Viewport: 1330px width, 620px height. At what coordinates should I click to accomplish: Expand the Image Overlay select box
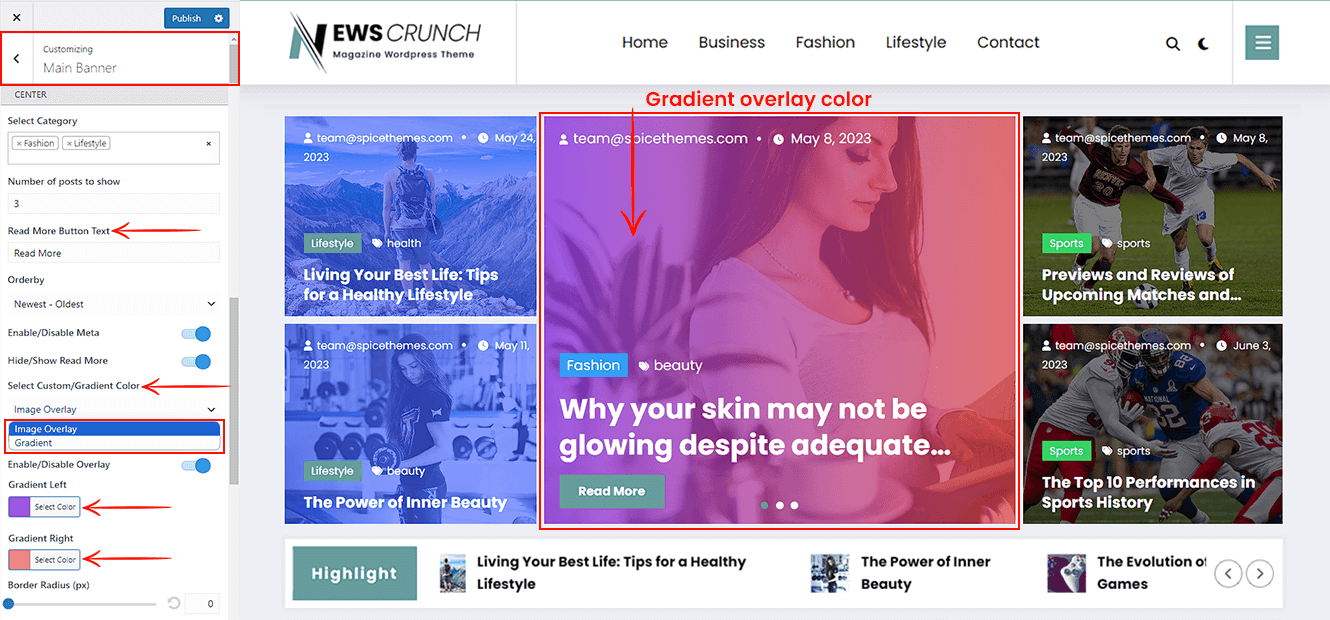click(114, 409)
